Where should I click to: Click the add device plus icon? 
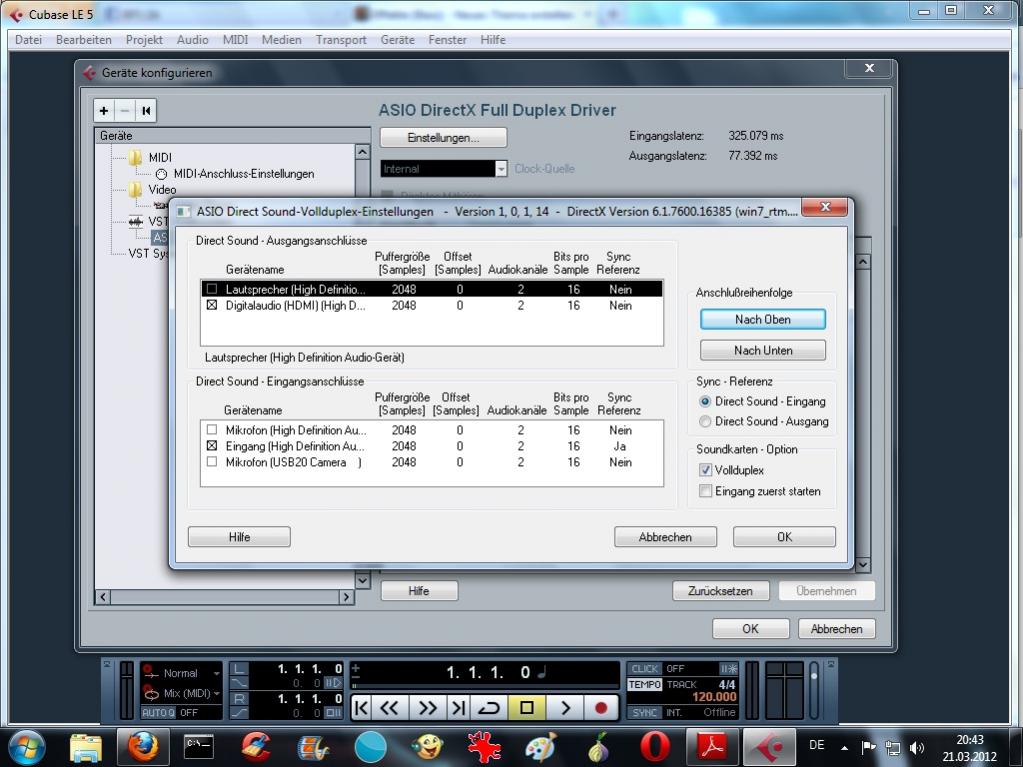(104, 111)
